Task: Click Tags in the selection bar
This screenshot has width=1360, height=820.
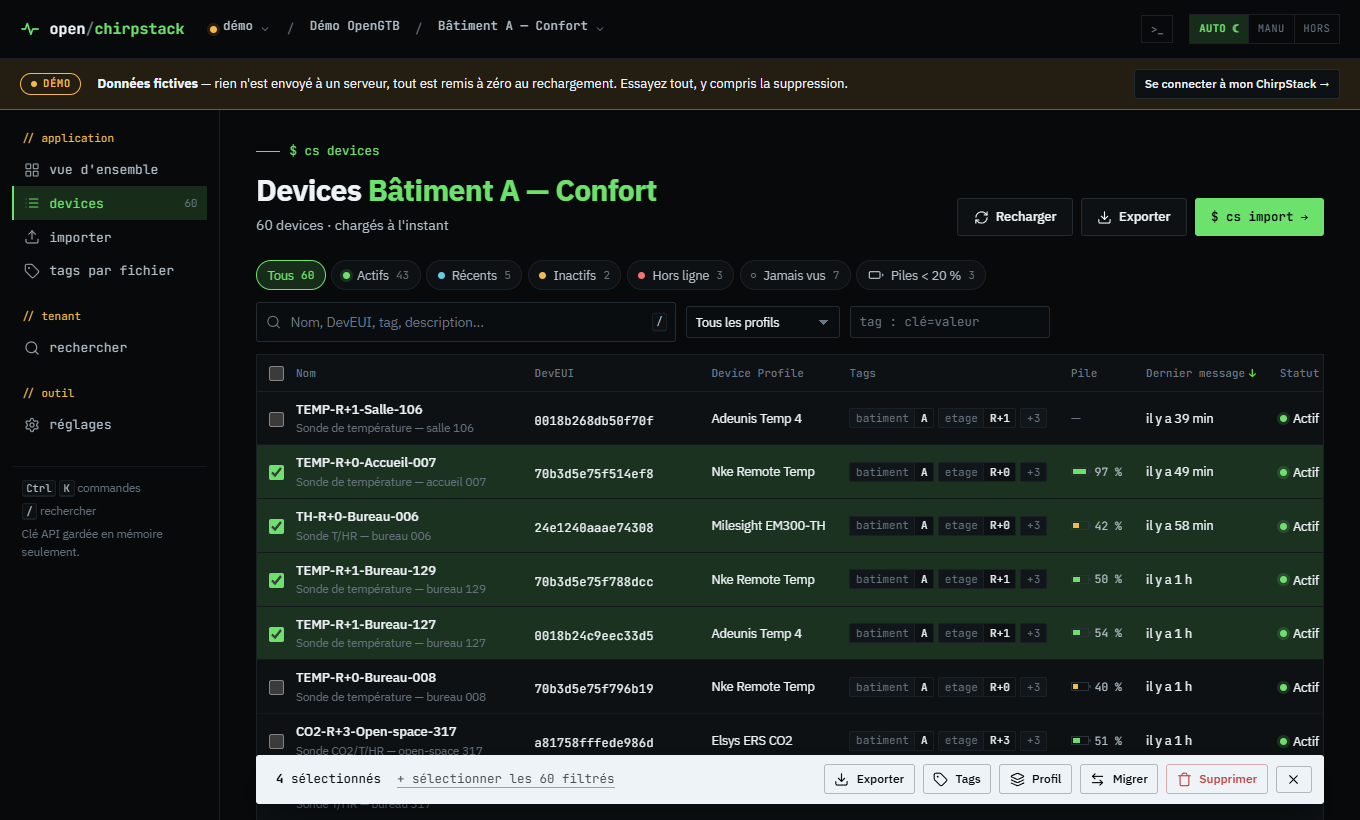Action: [956, 779]
